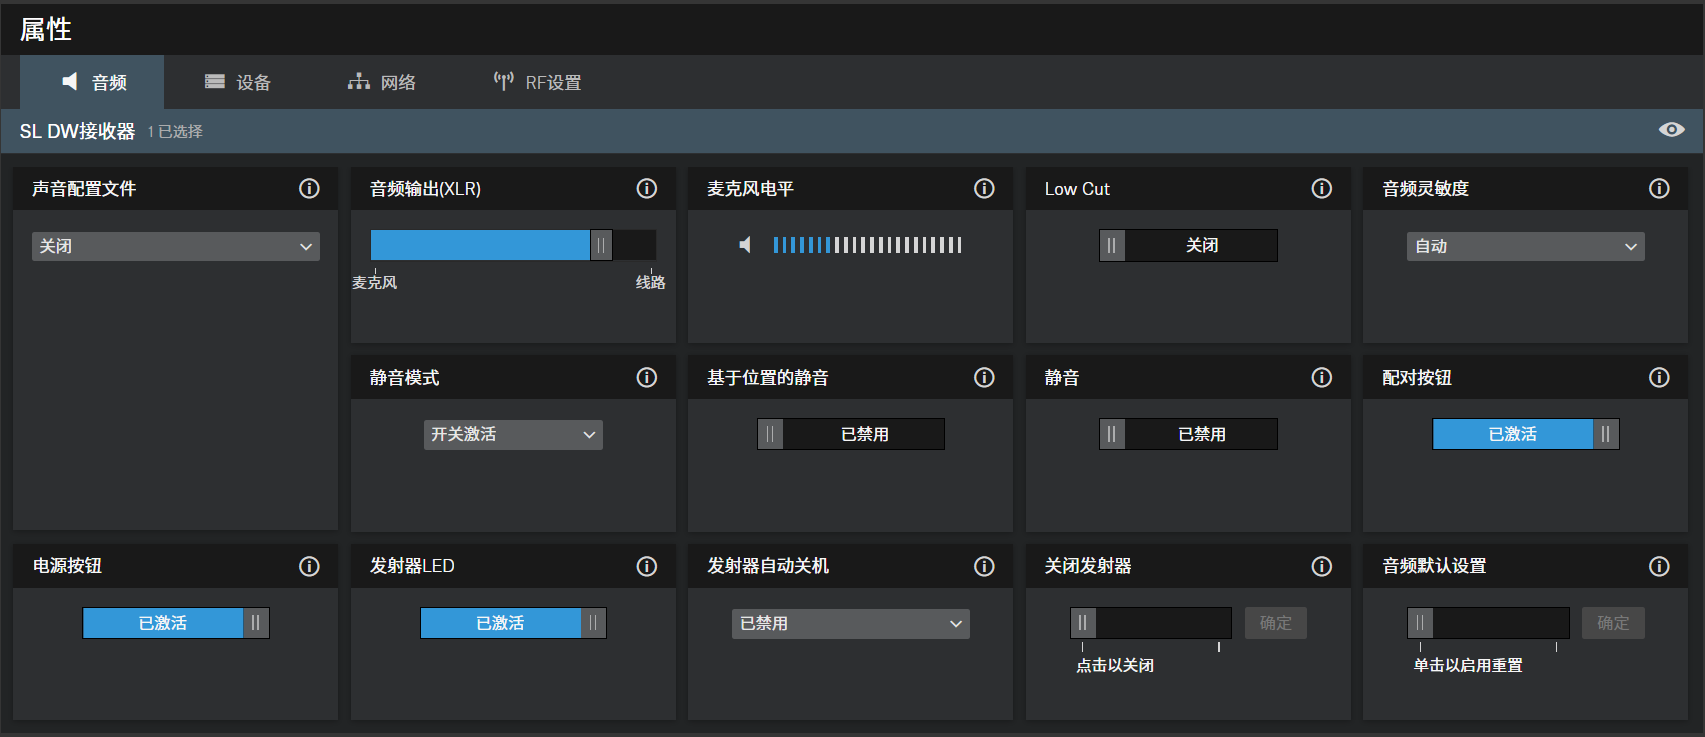
Task: Show info for 麦克风电平 panel
Action: point(984,189)
